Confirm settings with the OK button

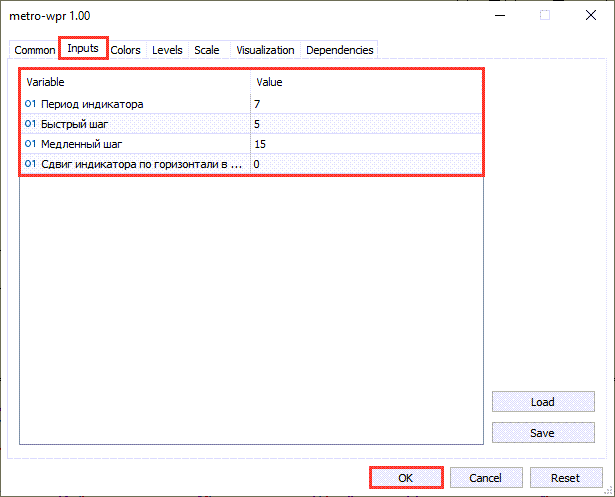coord(406,478)
